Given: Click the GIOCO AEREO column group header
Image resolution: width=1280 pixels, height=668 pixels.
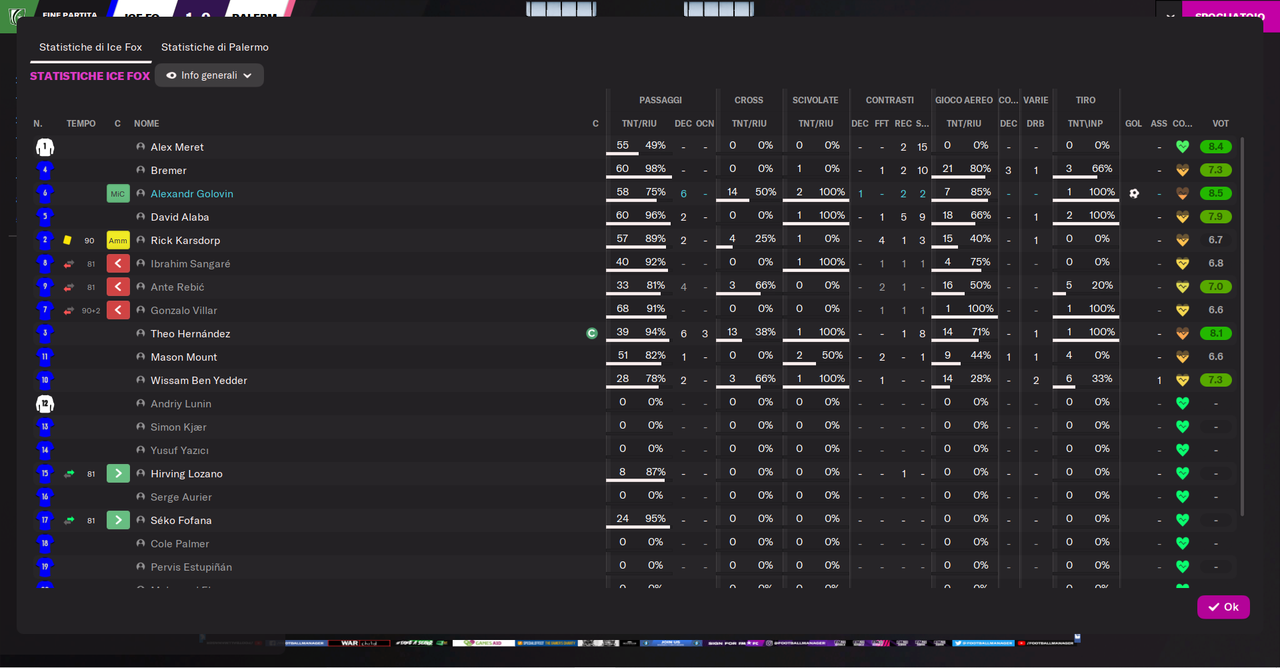Looking at the screenshot, I should point(964,100).
